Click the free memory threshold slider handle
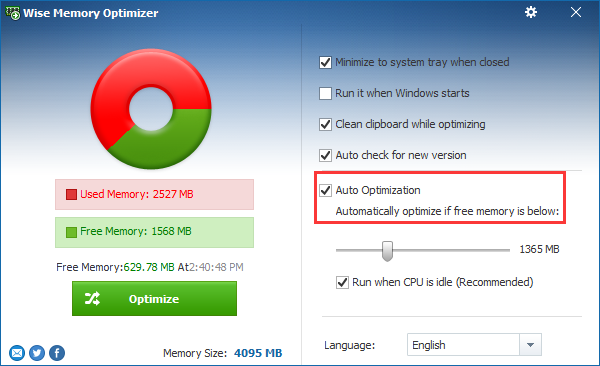600x366 pixels. coord(387,251)
